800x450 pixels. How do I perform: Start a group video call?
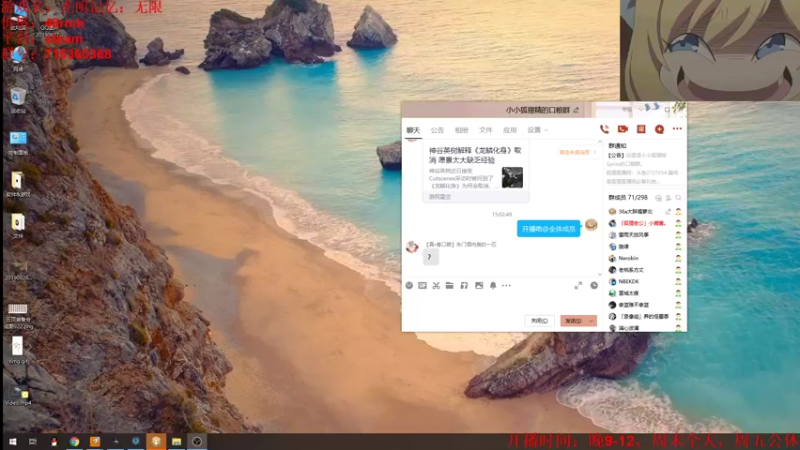tap(622, 130)
